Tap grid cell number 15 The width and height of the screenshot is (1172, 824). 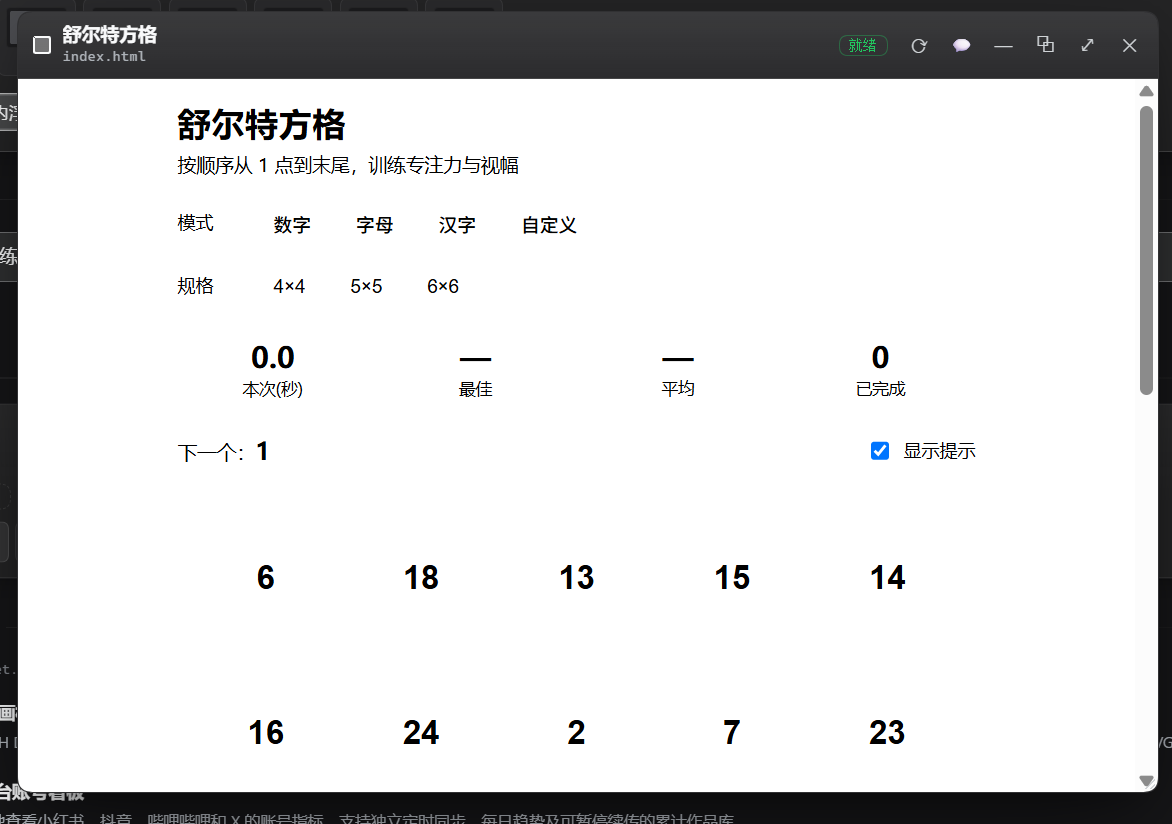(732, 577)
